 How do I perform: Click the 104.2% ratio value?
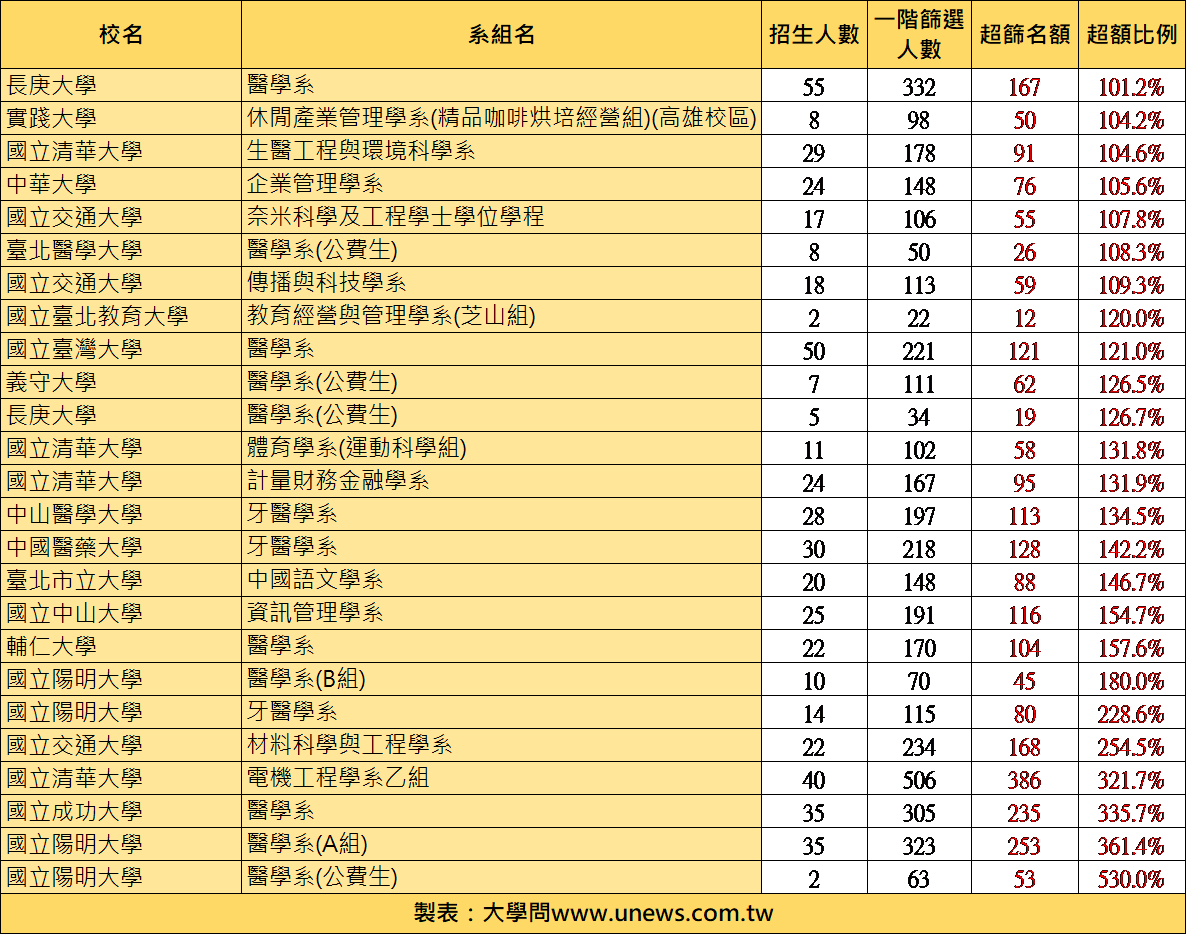coord(1132,120)
